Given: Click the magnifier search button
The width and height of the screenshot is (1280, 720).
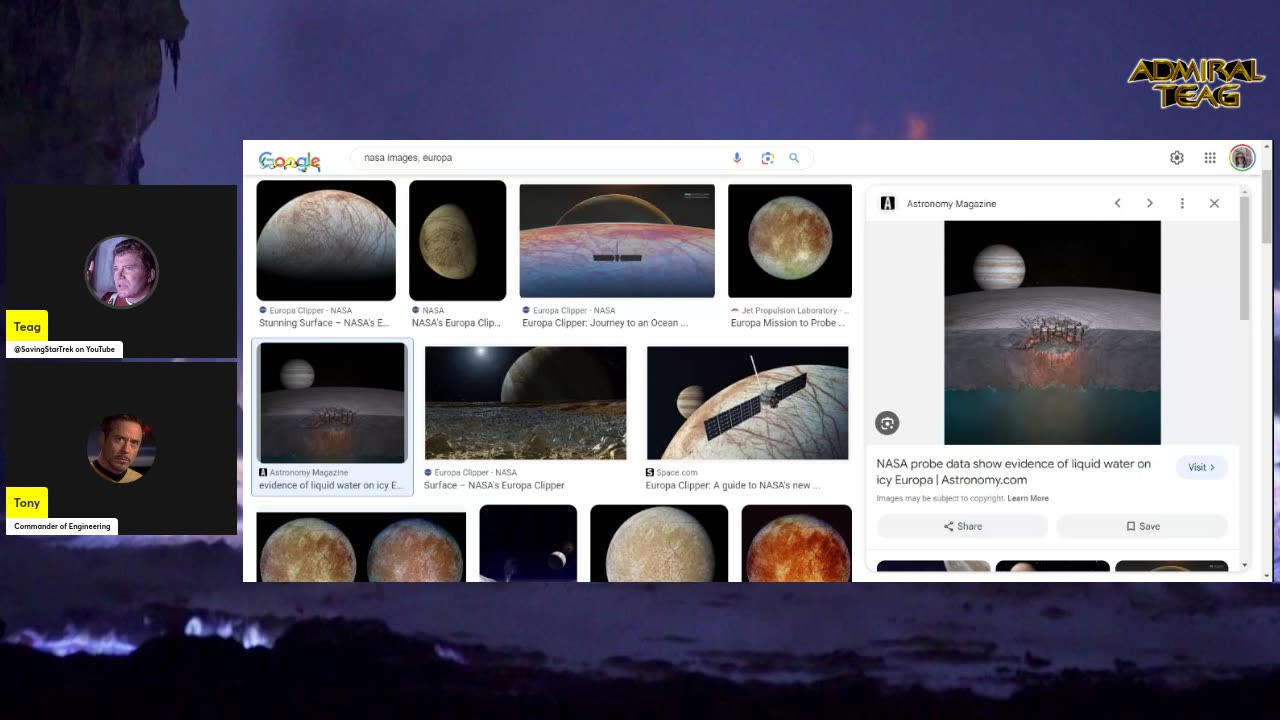Looking at the screenshot, I should tap(794, 158).
